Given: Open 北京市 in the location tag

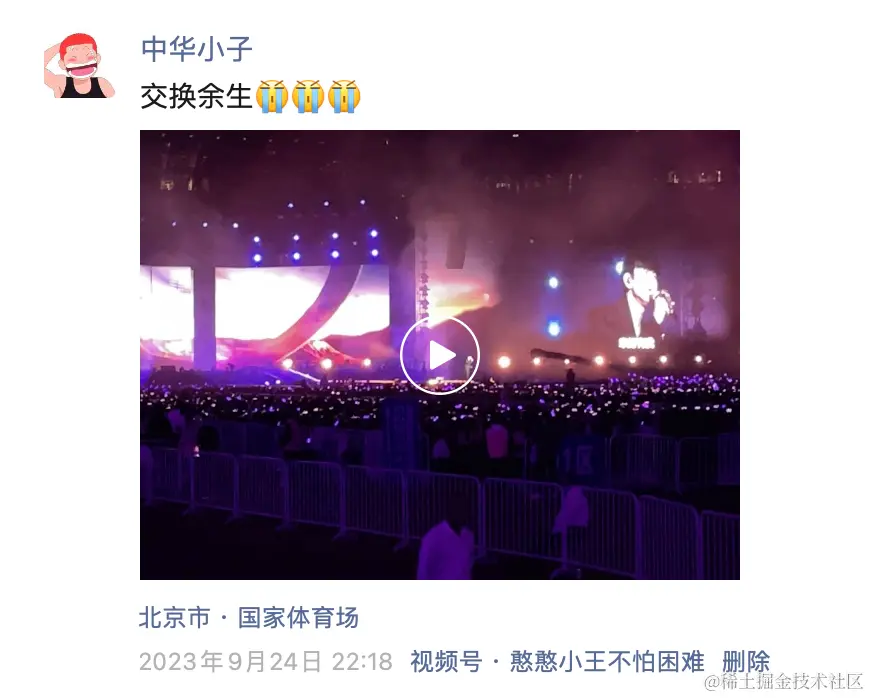Looking at the screenshot, I should pos(175,617).
